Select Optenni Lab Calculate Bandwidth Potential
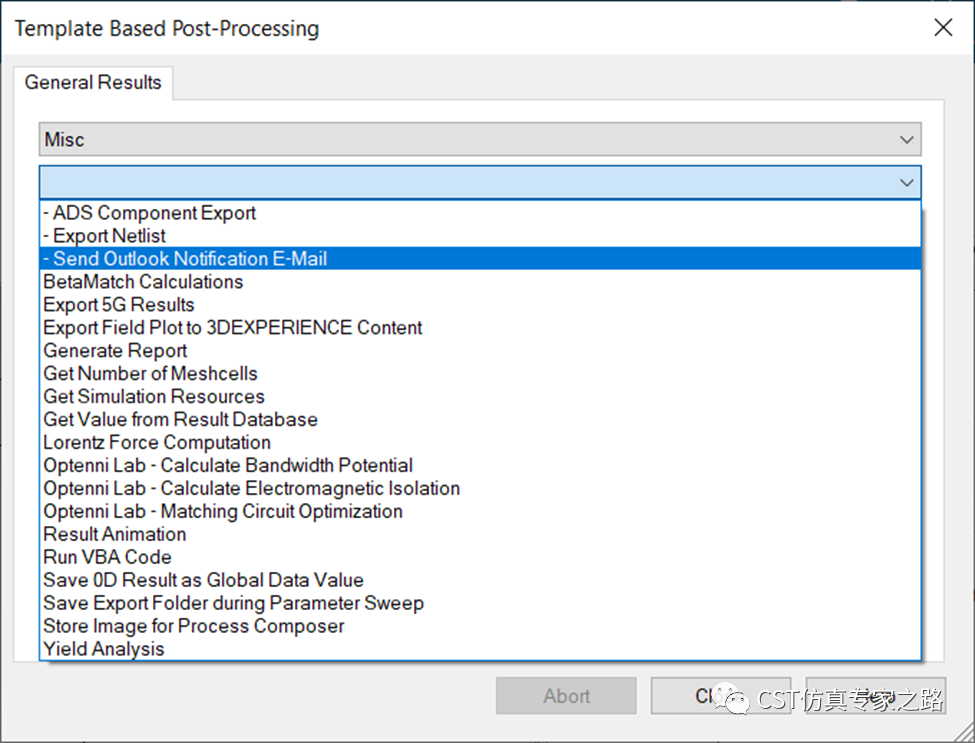The width and height of the screenshot is (975, 743). (x=479, y=466)
